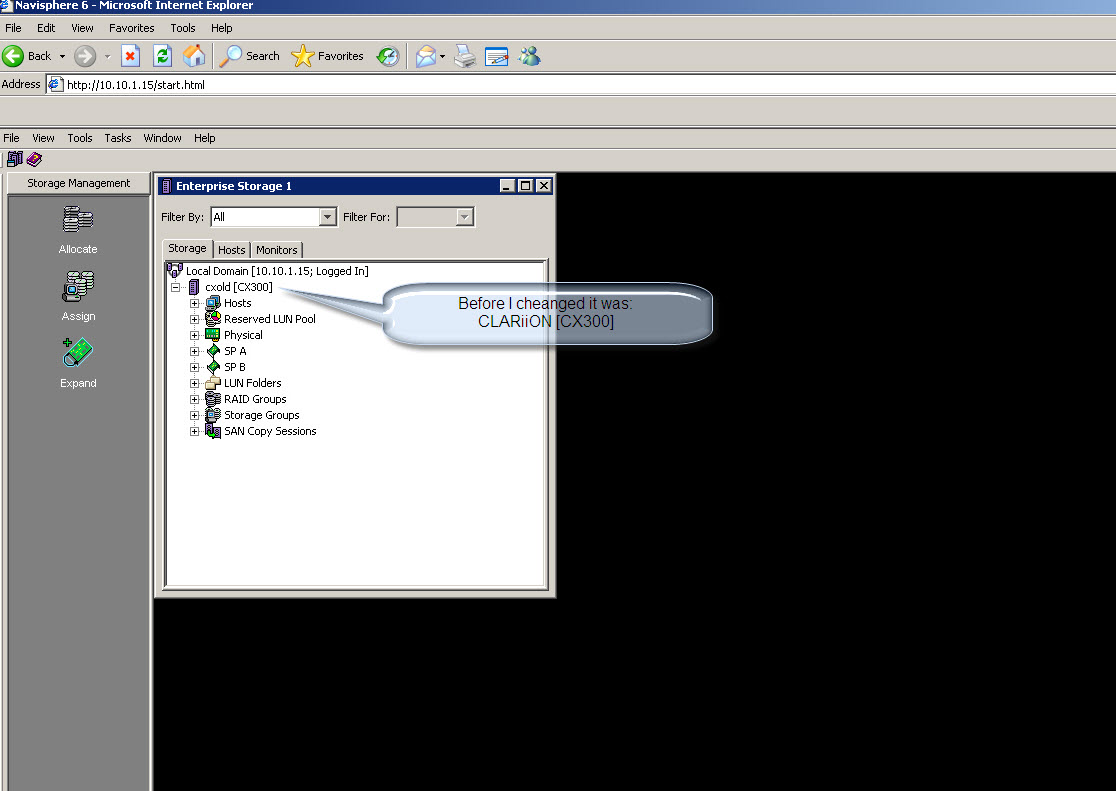Viewport: 1116px width, 791px height.
Task: Click the Expand storage icon
Action: pyautogui.click(x=78, y=352)
